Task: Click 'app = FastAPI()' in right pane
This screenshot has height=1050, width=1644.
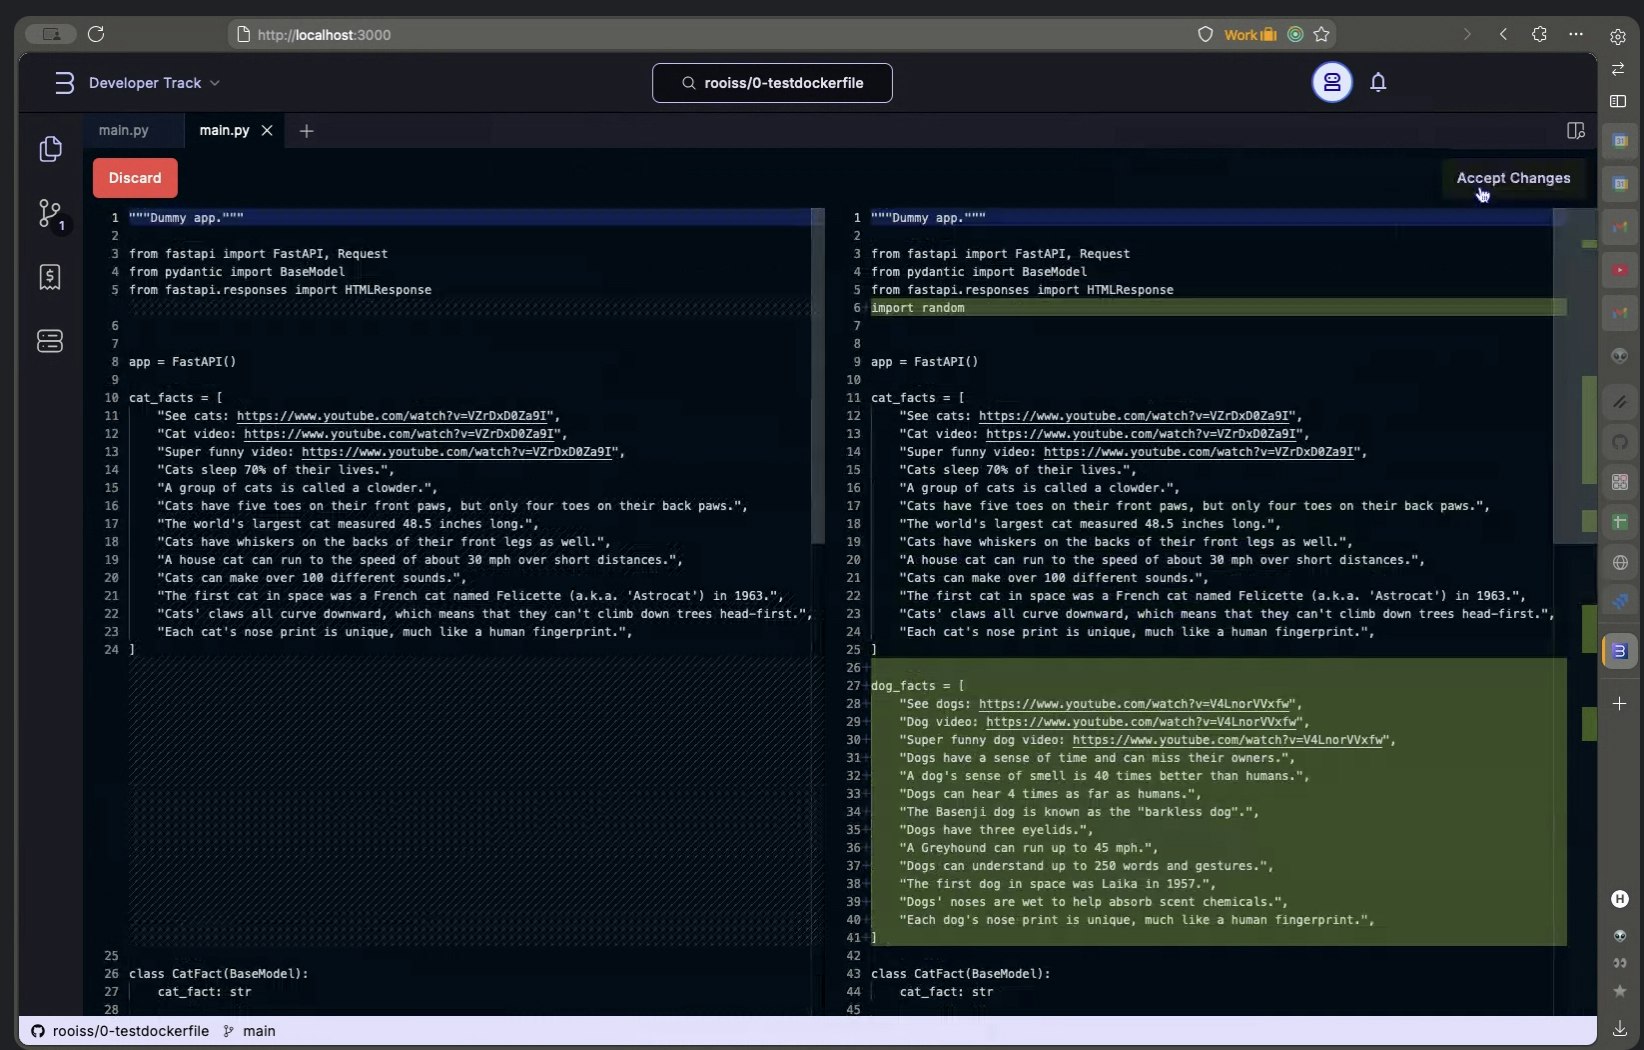Action: coord(925,362)
